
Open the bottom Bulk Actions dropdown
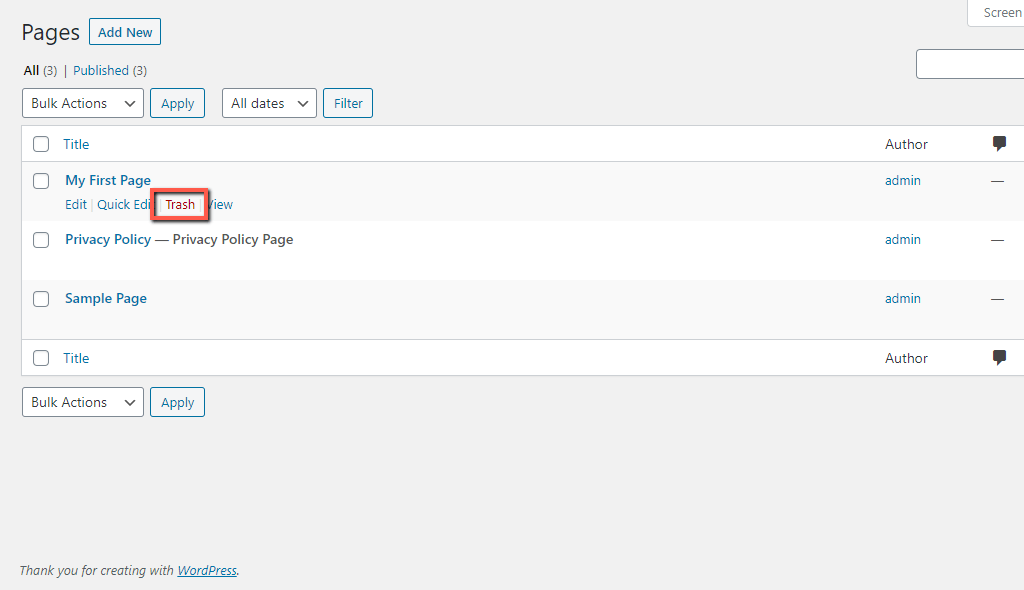click(x=83, y=402)
